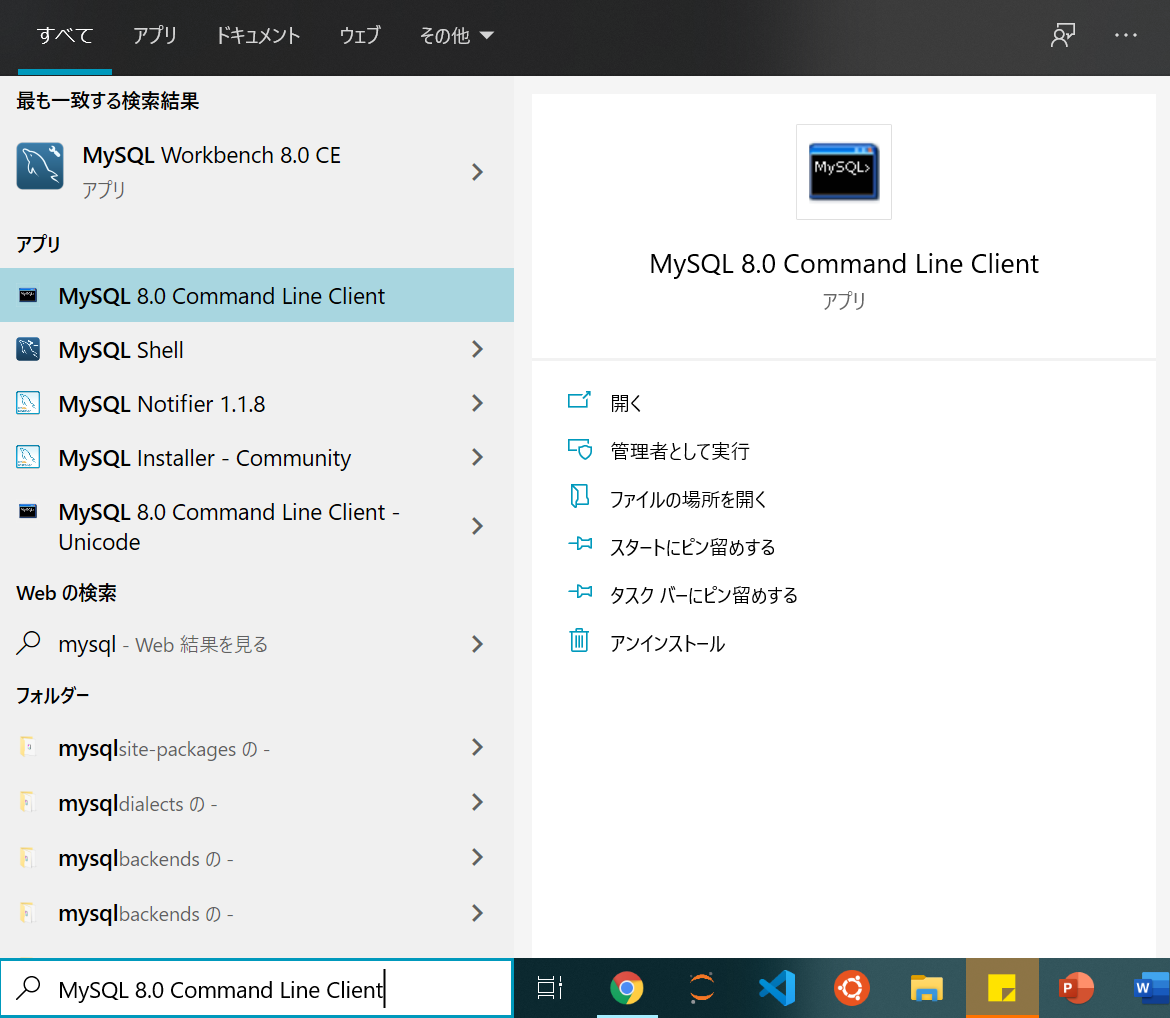
Task: Expand the mysql web results chevron
Action: (x=478, y=644)
